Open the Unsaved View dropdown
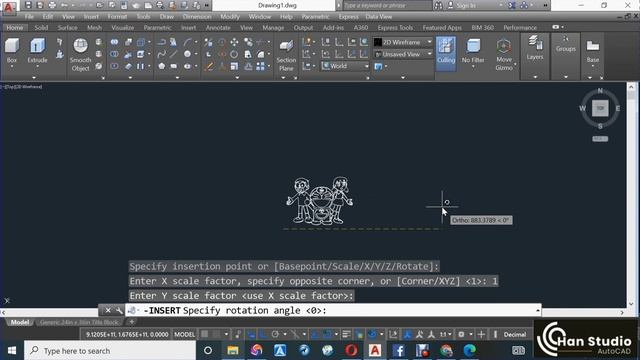The height and width of the screenshot is (360, 640). click(x=402, y=54)
